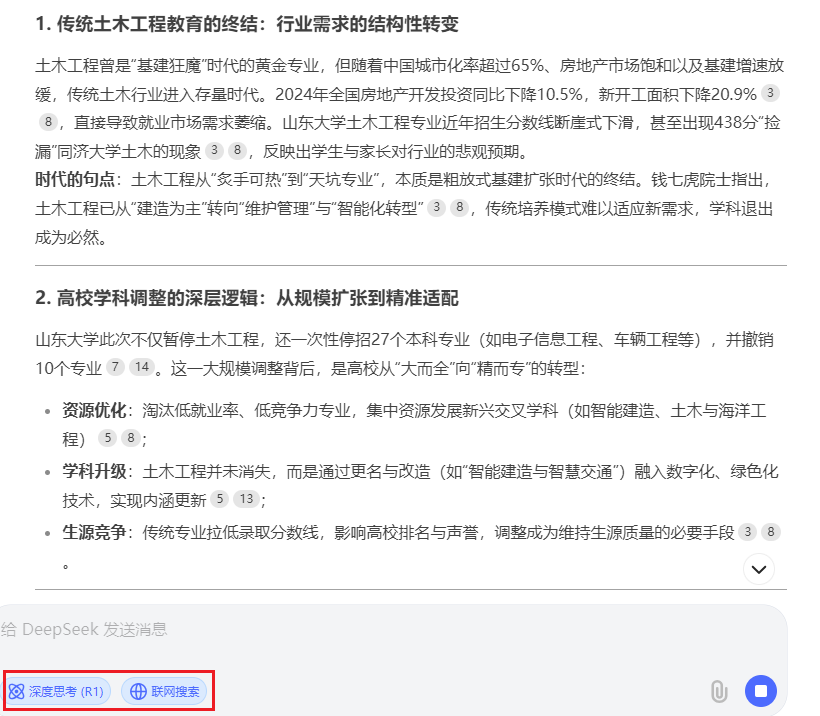Image resolution: width=820 pixels, height=716 pixels.
Task: Toggle the 深度思考 (R1) mode
Action: pyautogui.click(x=58, y=691)
